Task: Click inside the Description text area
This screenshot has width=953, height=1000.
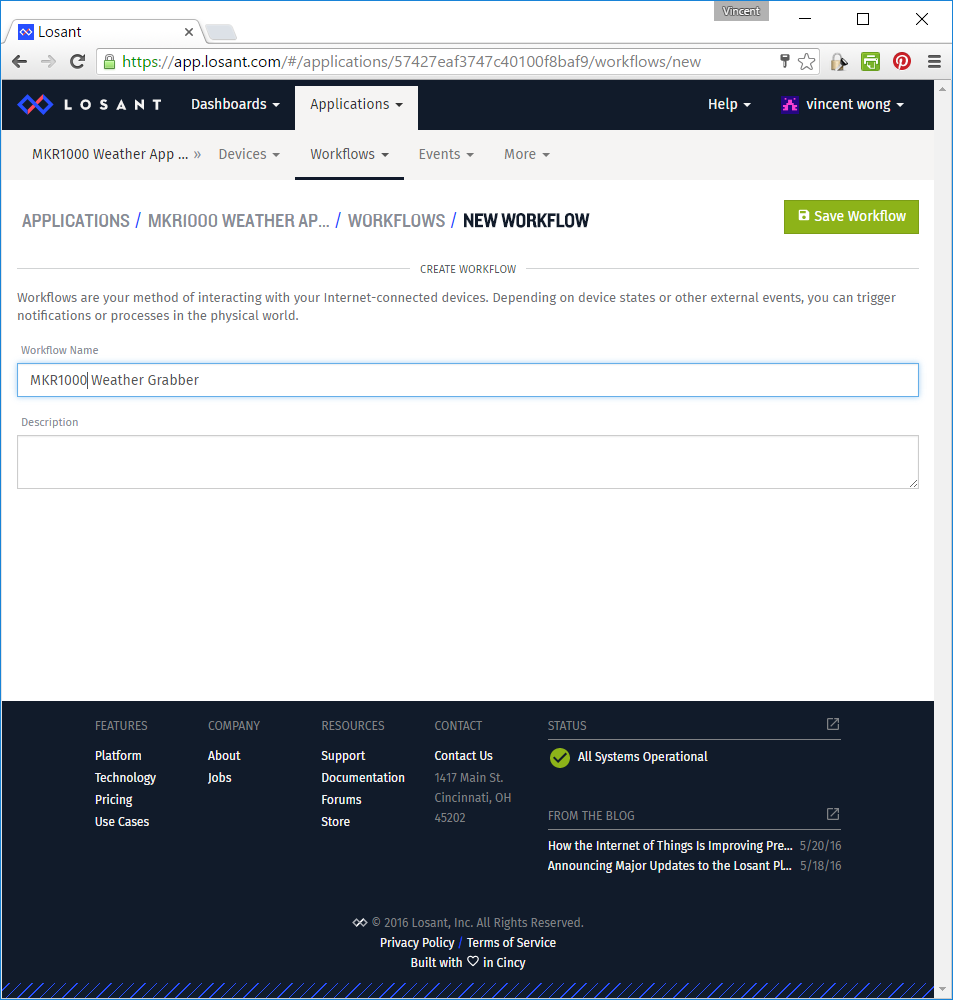Action: (x=467, y=462)
